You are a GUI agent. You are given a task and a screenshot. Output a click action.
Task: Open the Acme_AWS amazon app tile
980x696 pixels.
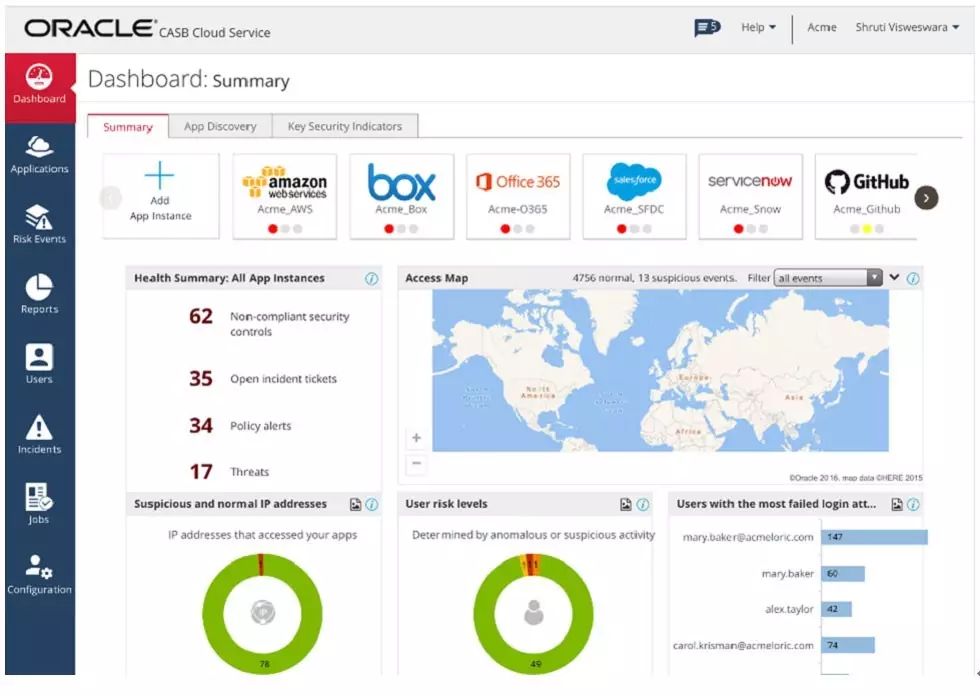click(x=285, y=196)
